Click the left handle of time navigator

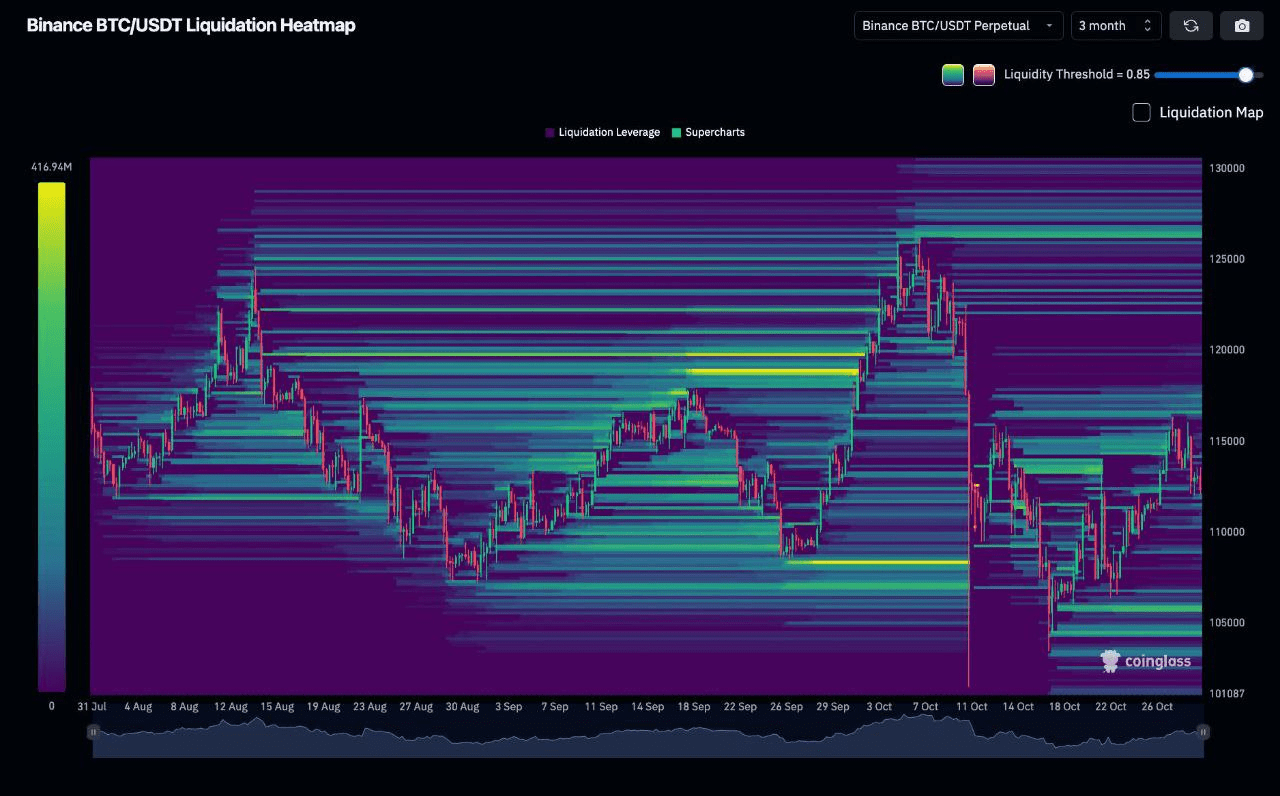pos(93,732)
